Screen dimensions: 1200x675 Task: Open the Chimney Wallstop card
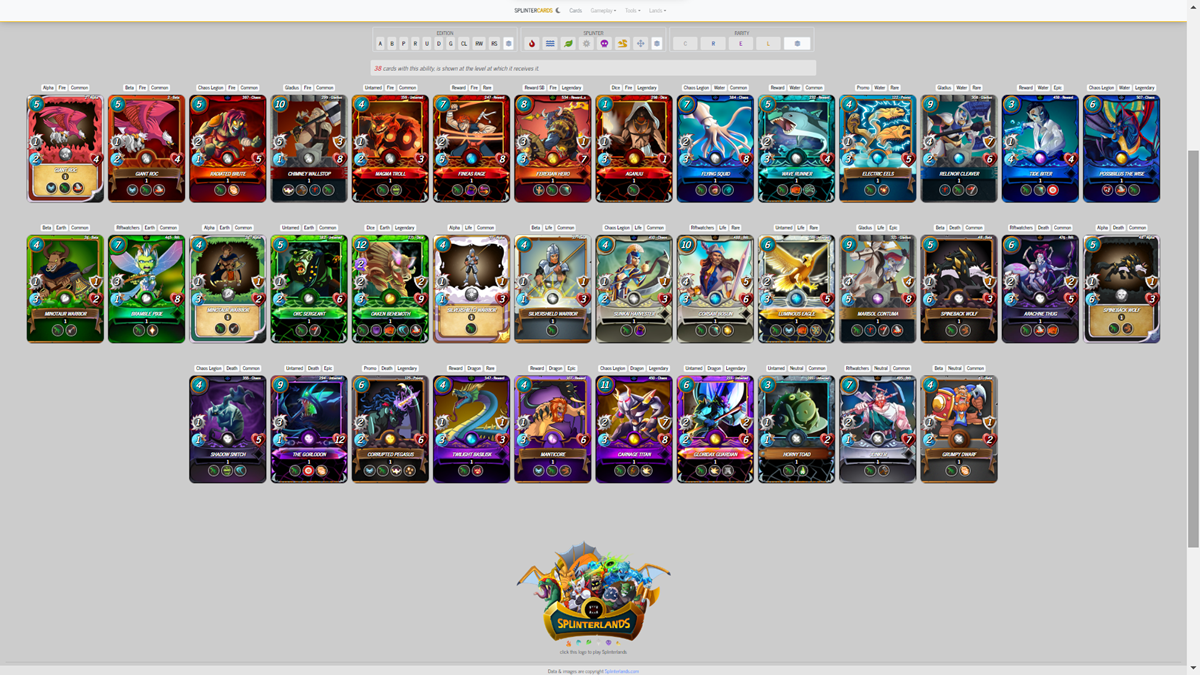309,148
